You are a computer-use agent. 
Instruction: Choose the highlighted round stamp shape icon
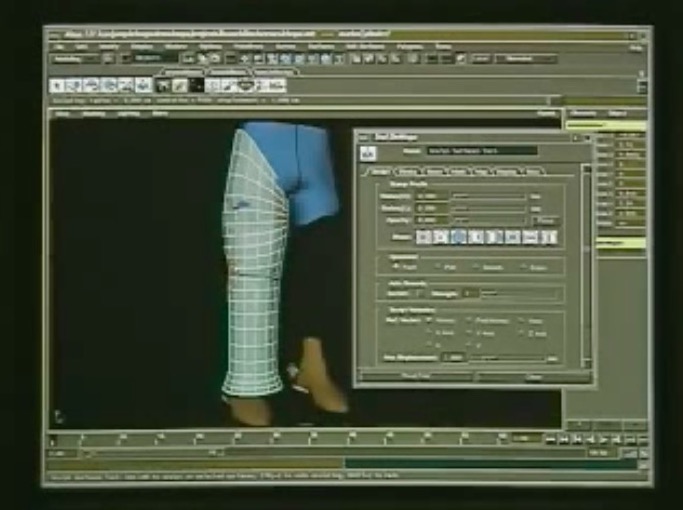pyautogui.click(x=459, y=237)
